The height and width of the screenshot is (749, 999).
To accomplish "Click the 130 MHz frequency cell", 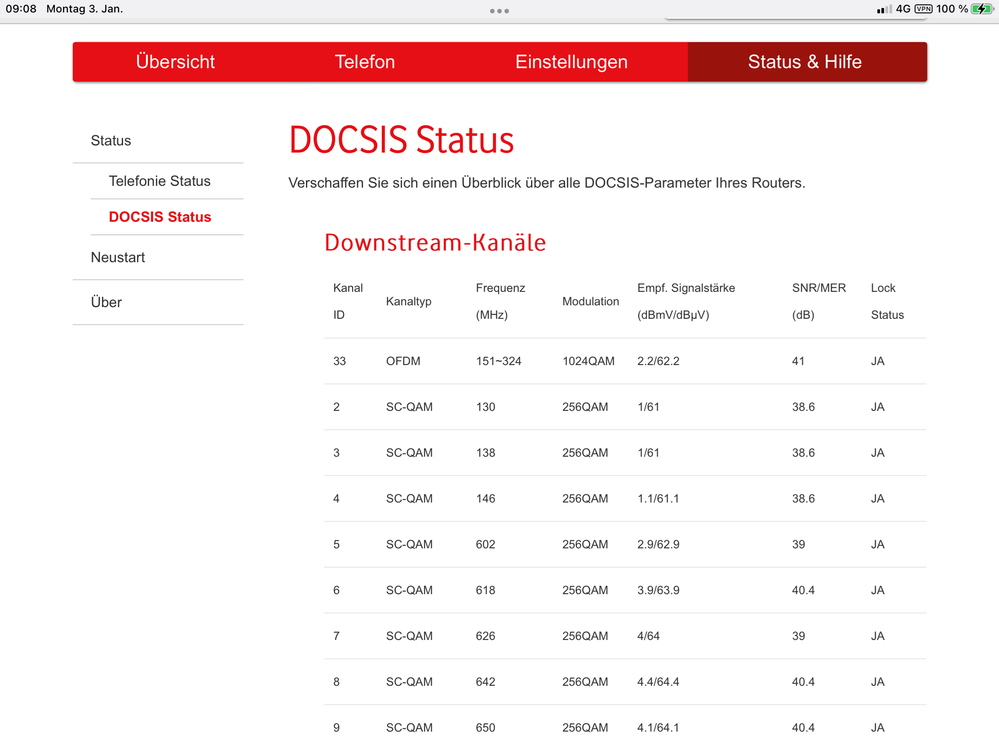I will (x=485, y=407).
